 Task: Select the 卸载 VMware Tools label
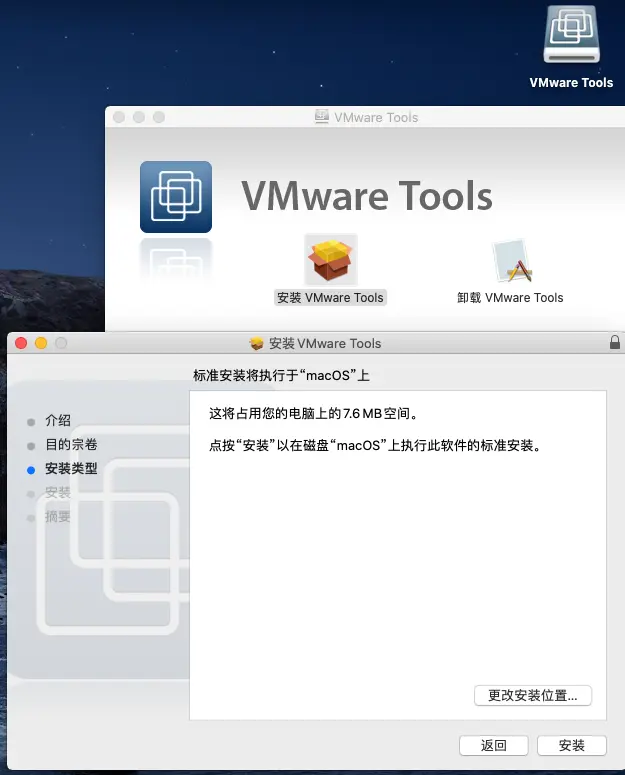click(x=510, y=298)
